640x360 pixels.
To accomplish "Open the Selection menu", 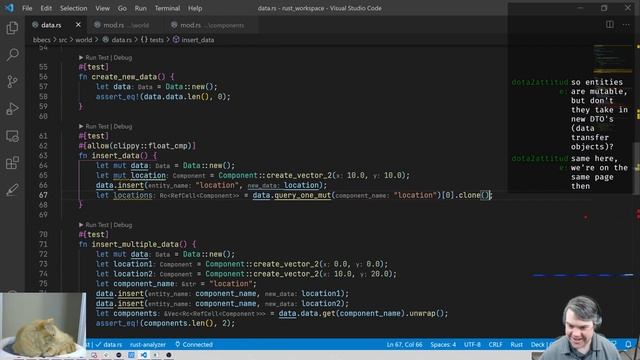I will point(73,8).
